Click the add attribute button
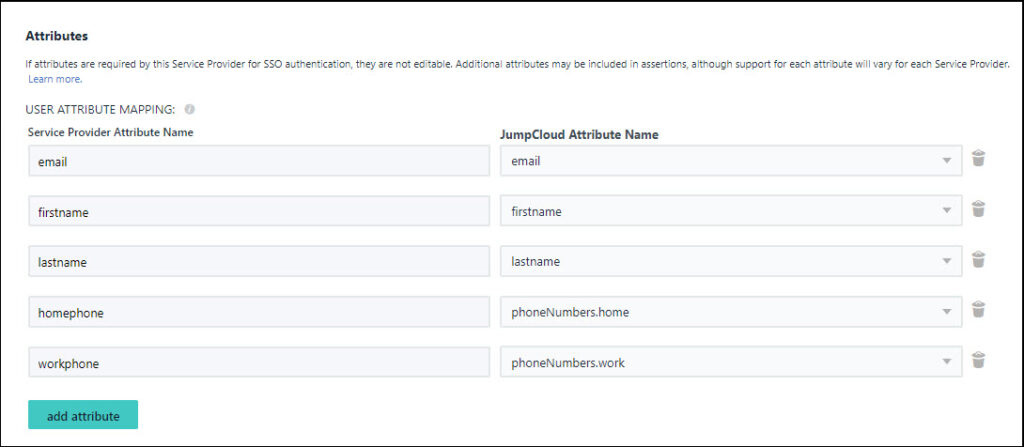The width and height of the screenshot is (1024, 447). pyautogui.click(x=83, y=415)
